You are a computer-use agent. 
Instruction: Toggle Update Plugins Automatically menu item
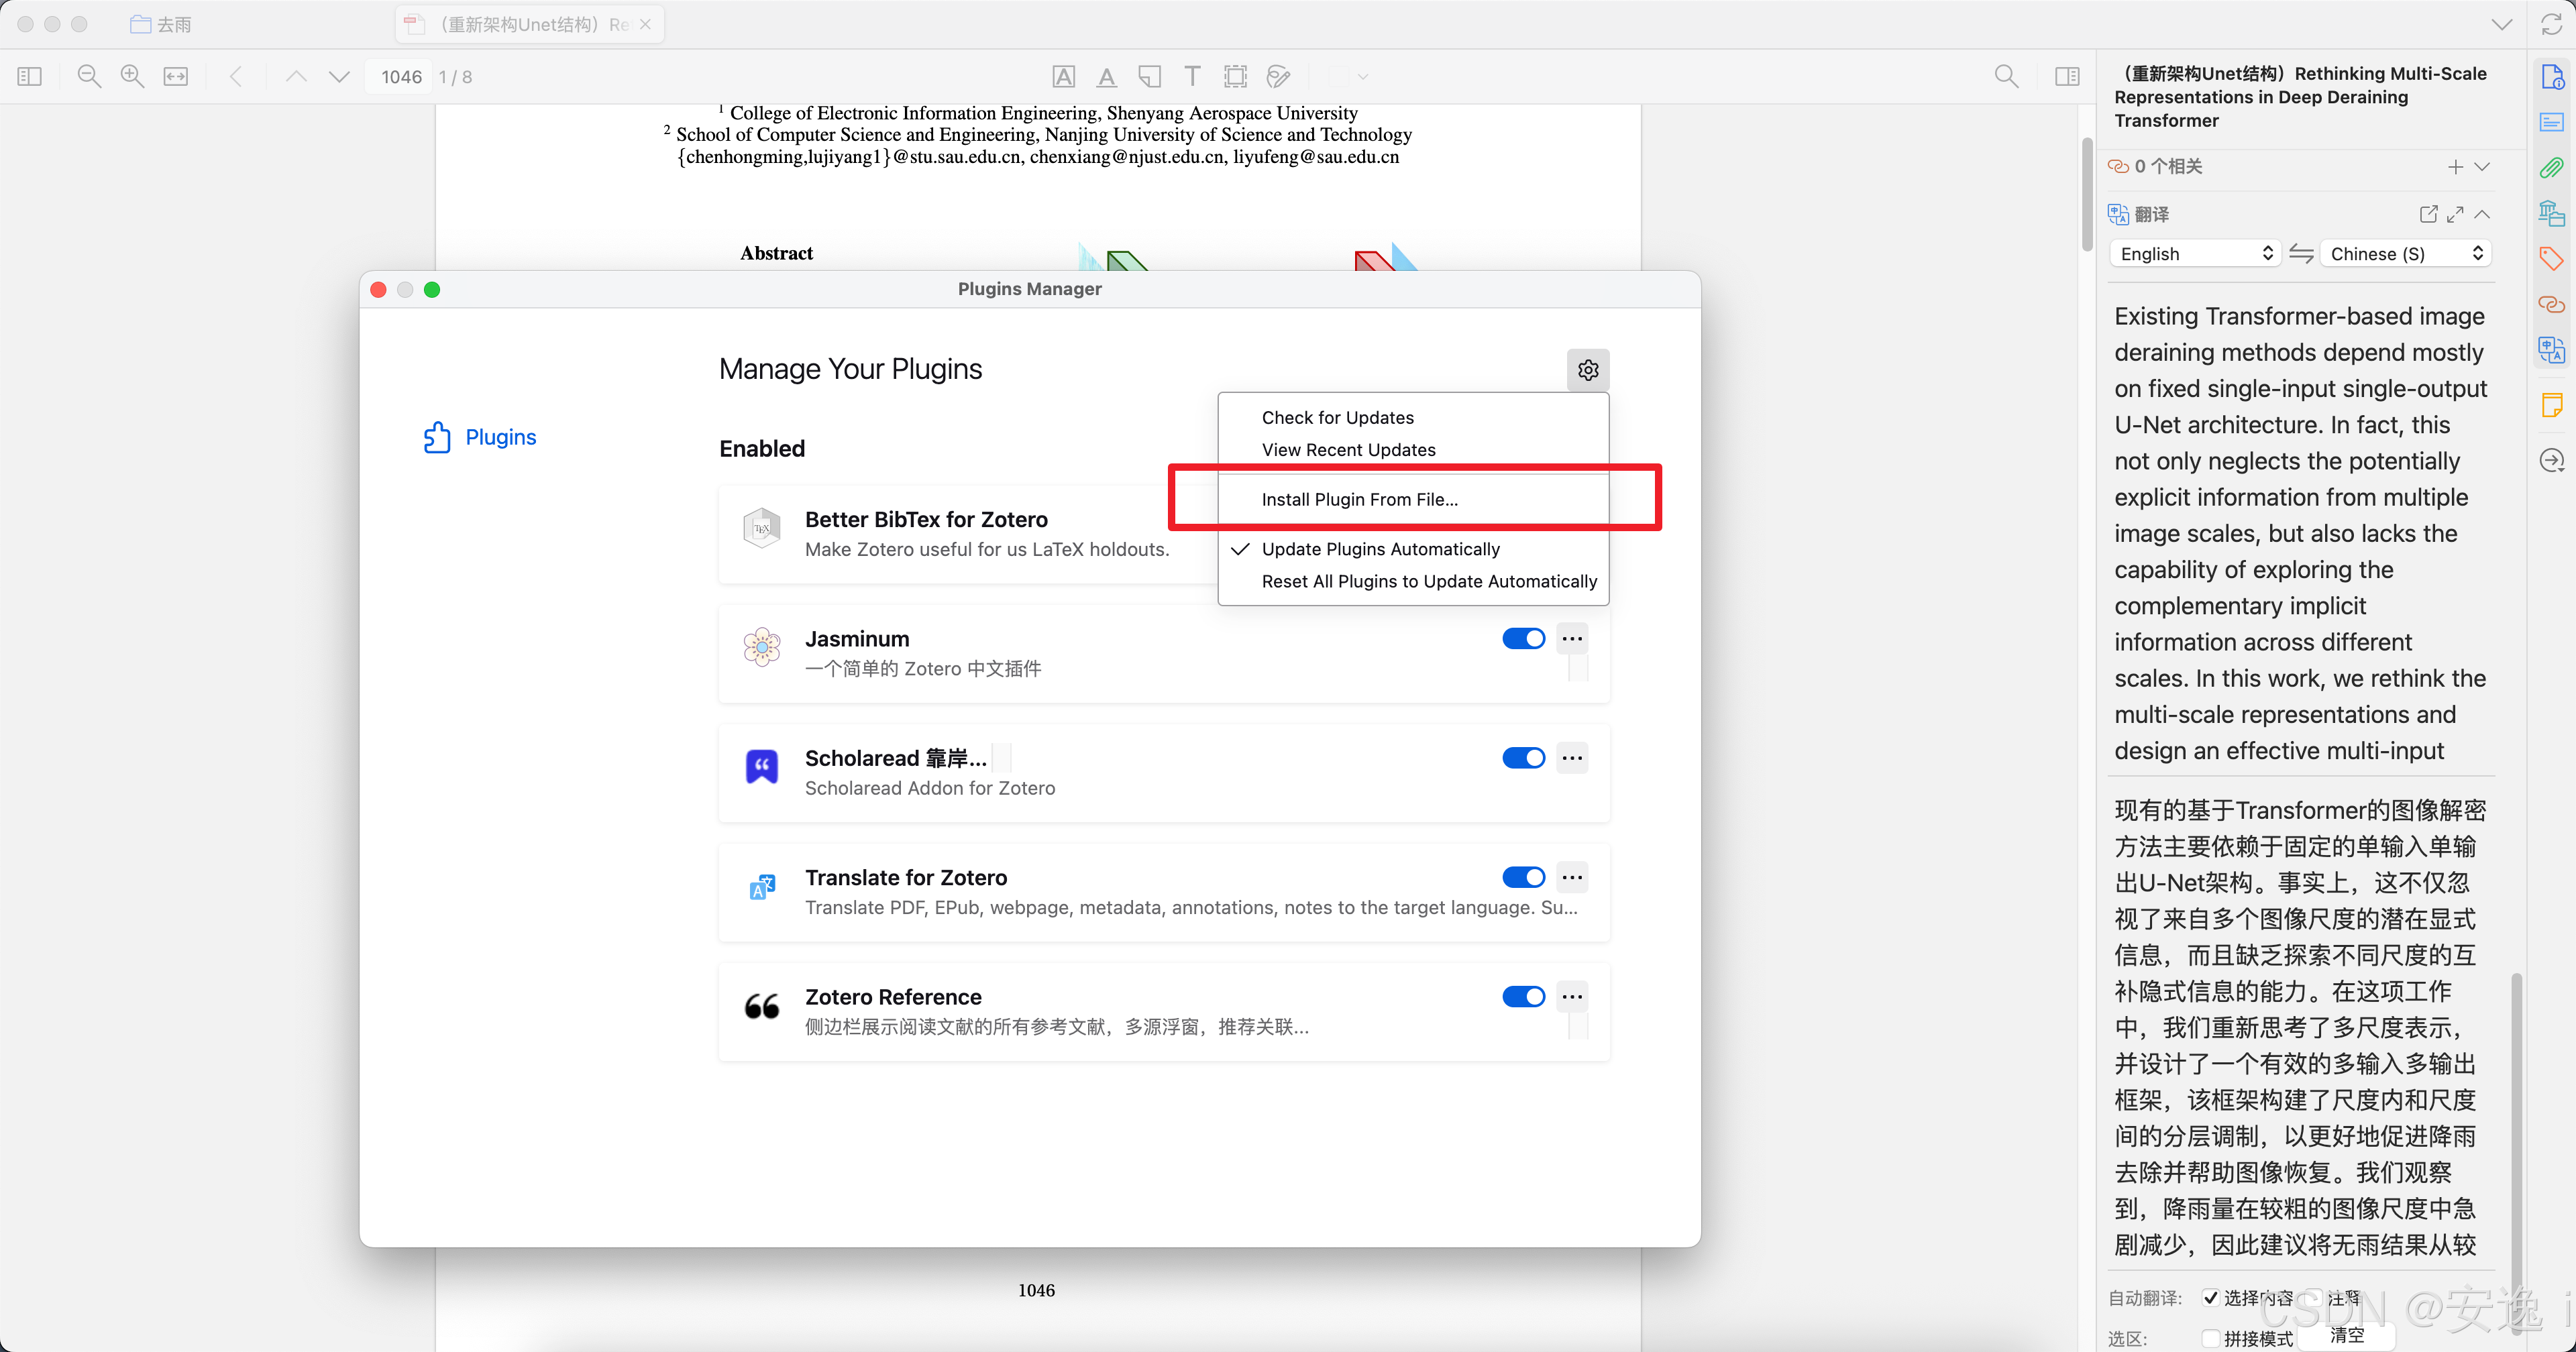point(1413,549)
